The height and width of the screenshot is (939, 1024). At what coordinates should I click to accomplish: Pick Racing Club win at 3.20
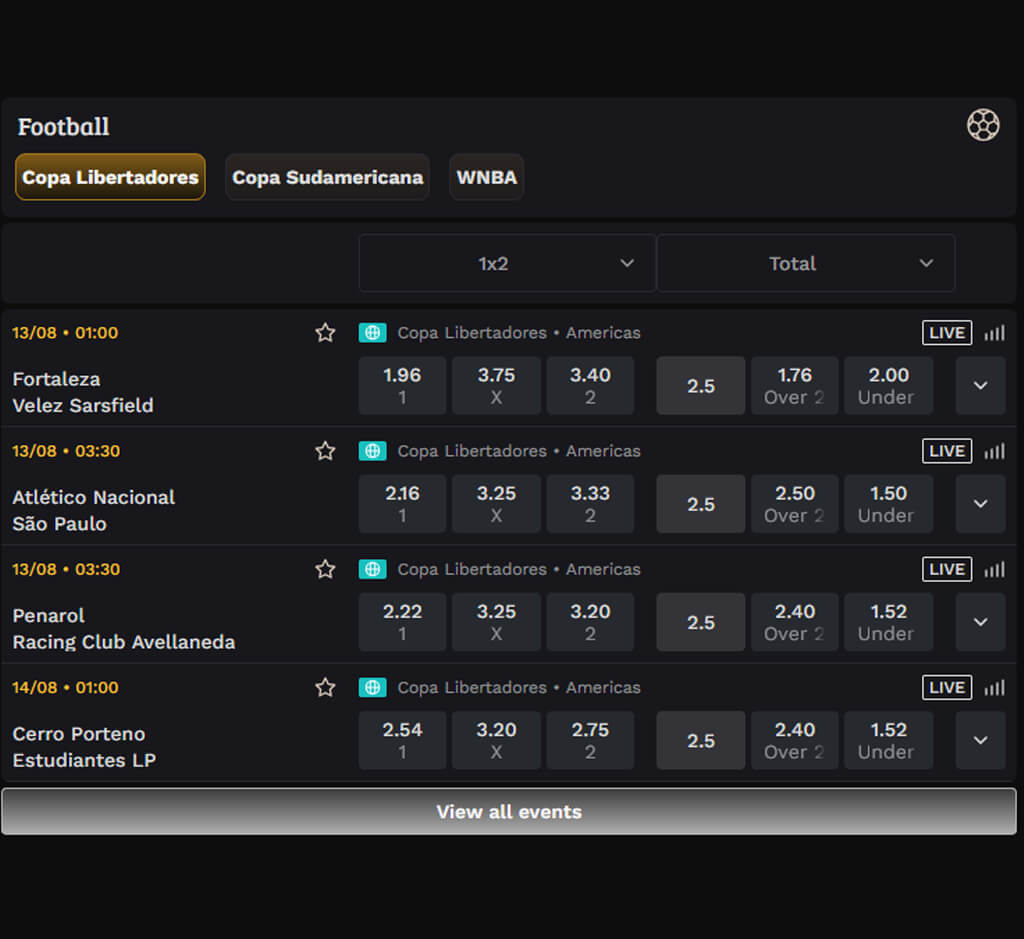(x=590, y=622)
